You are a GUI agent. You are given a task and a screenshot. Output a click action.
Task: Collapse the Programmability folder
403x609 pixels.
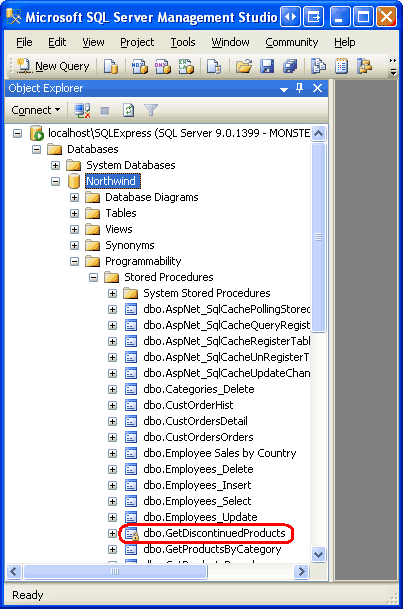coord(75,261)
